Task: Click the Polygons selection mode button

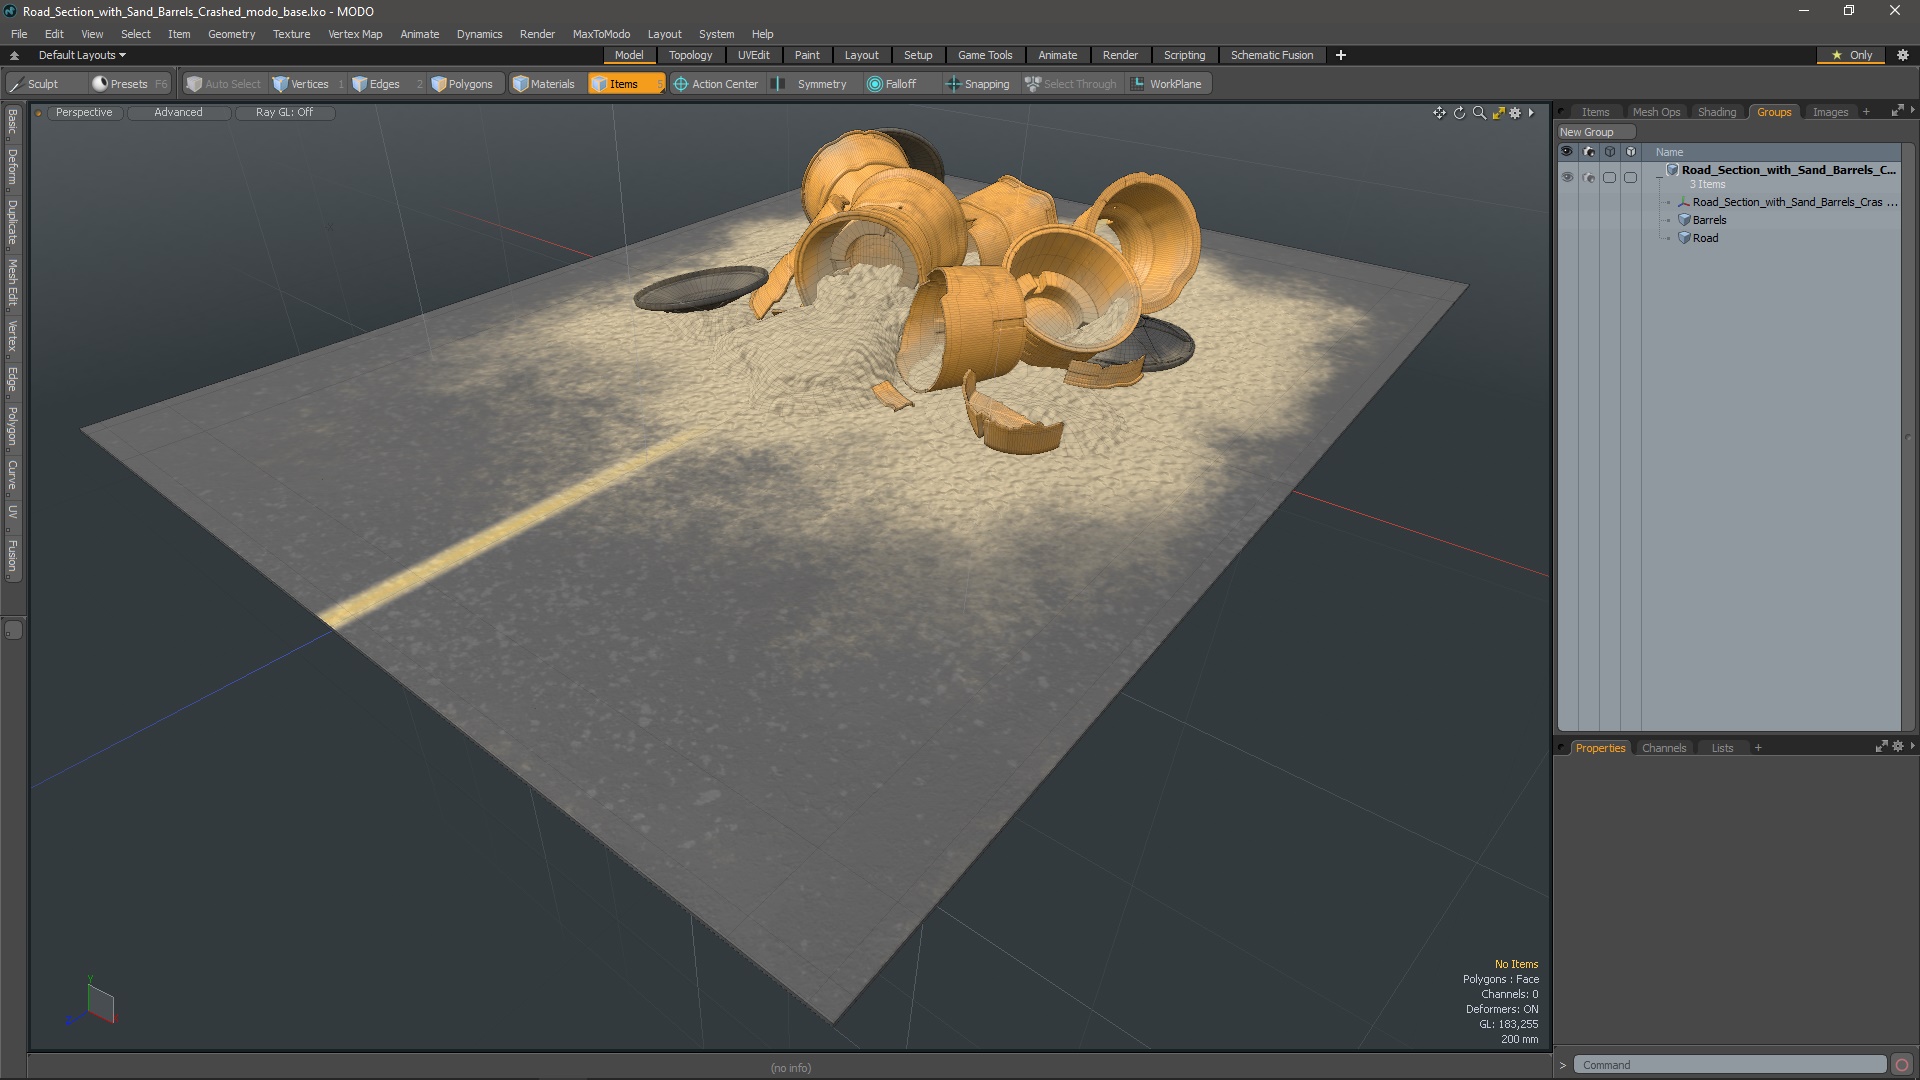Action: (x=462, y=84)
